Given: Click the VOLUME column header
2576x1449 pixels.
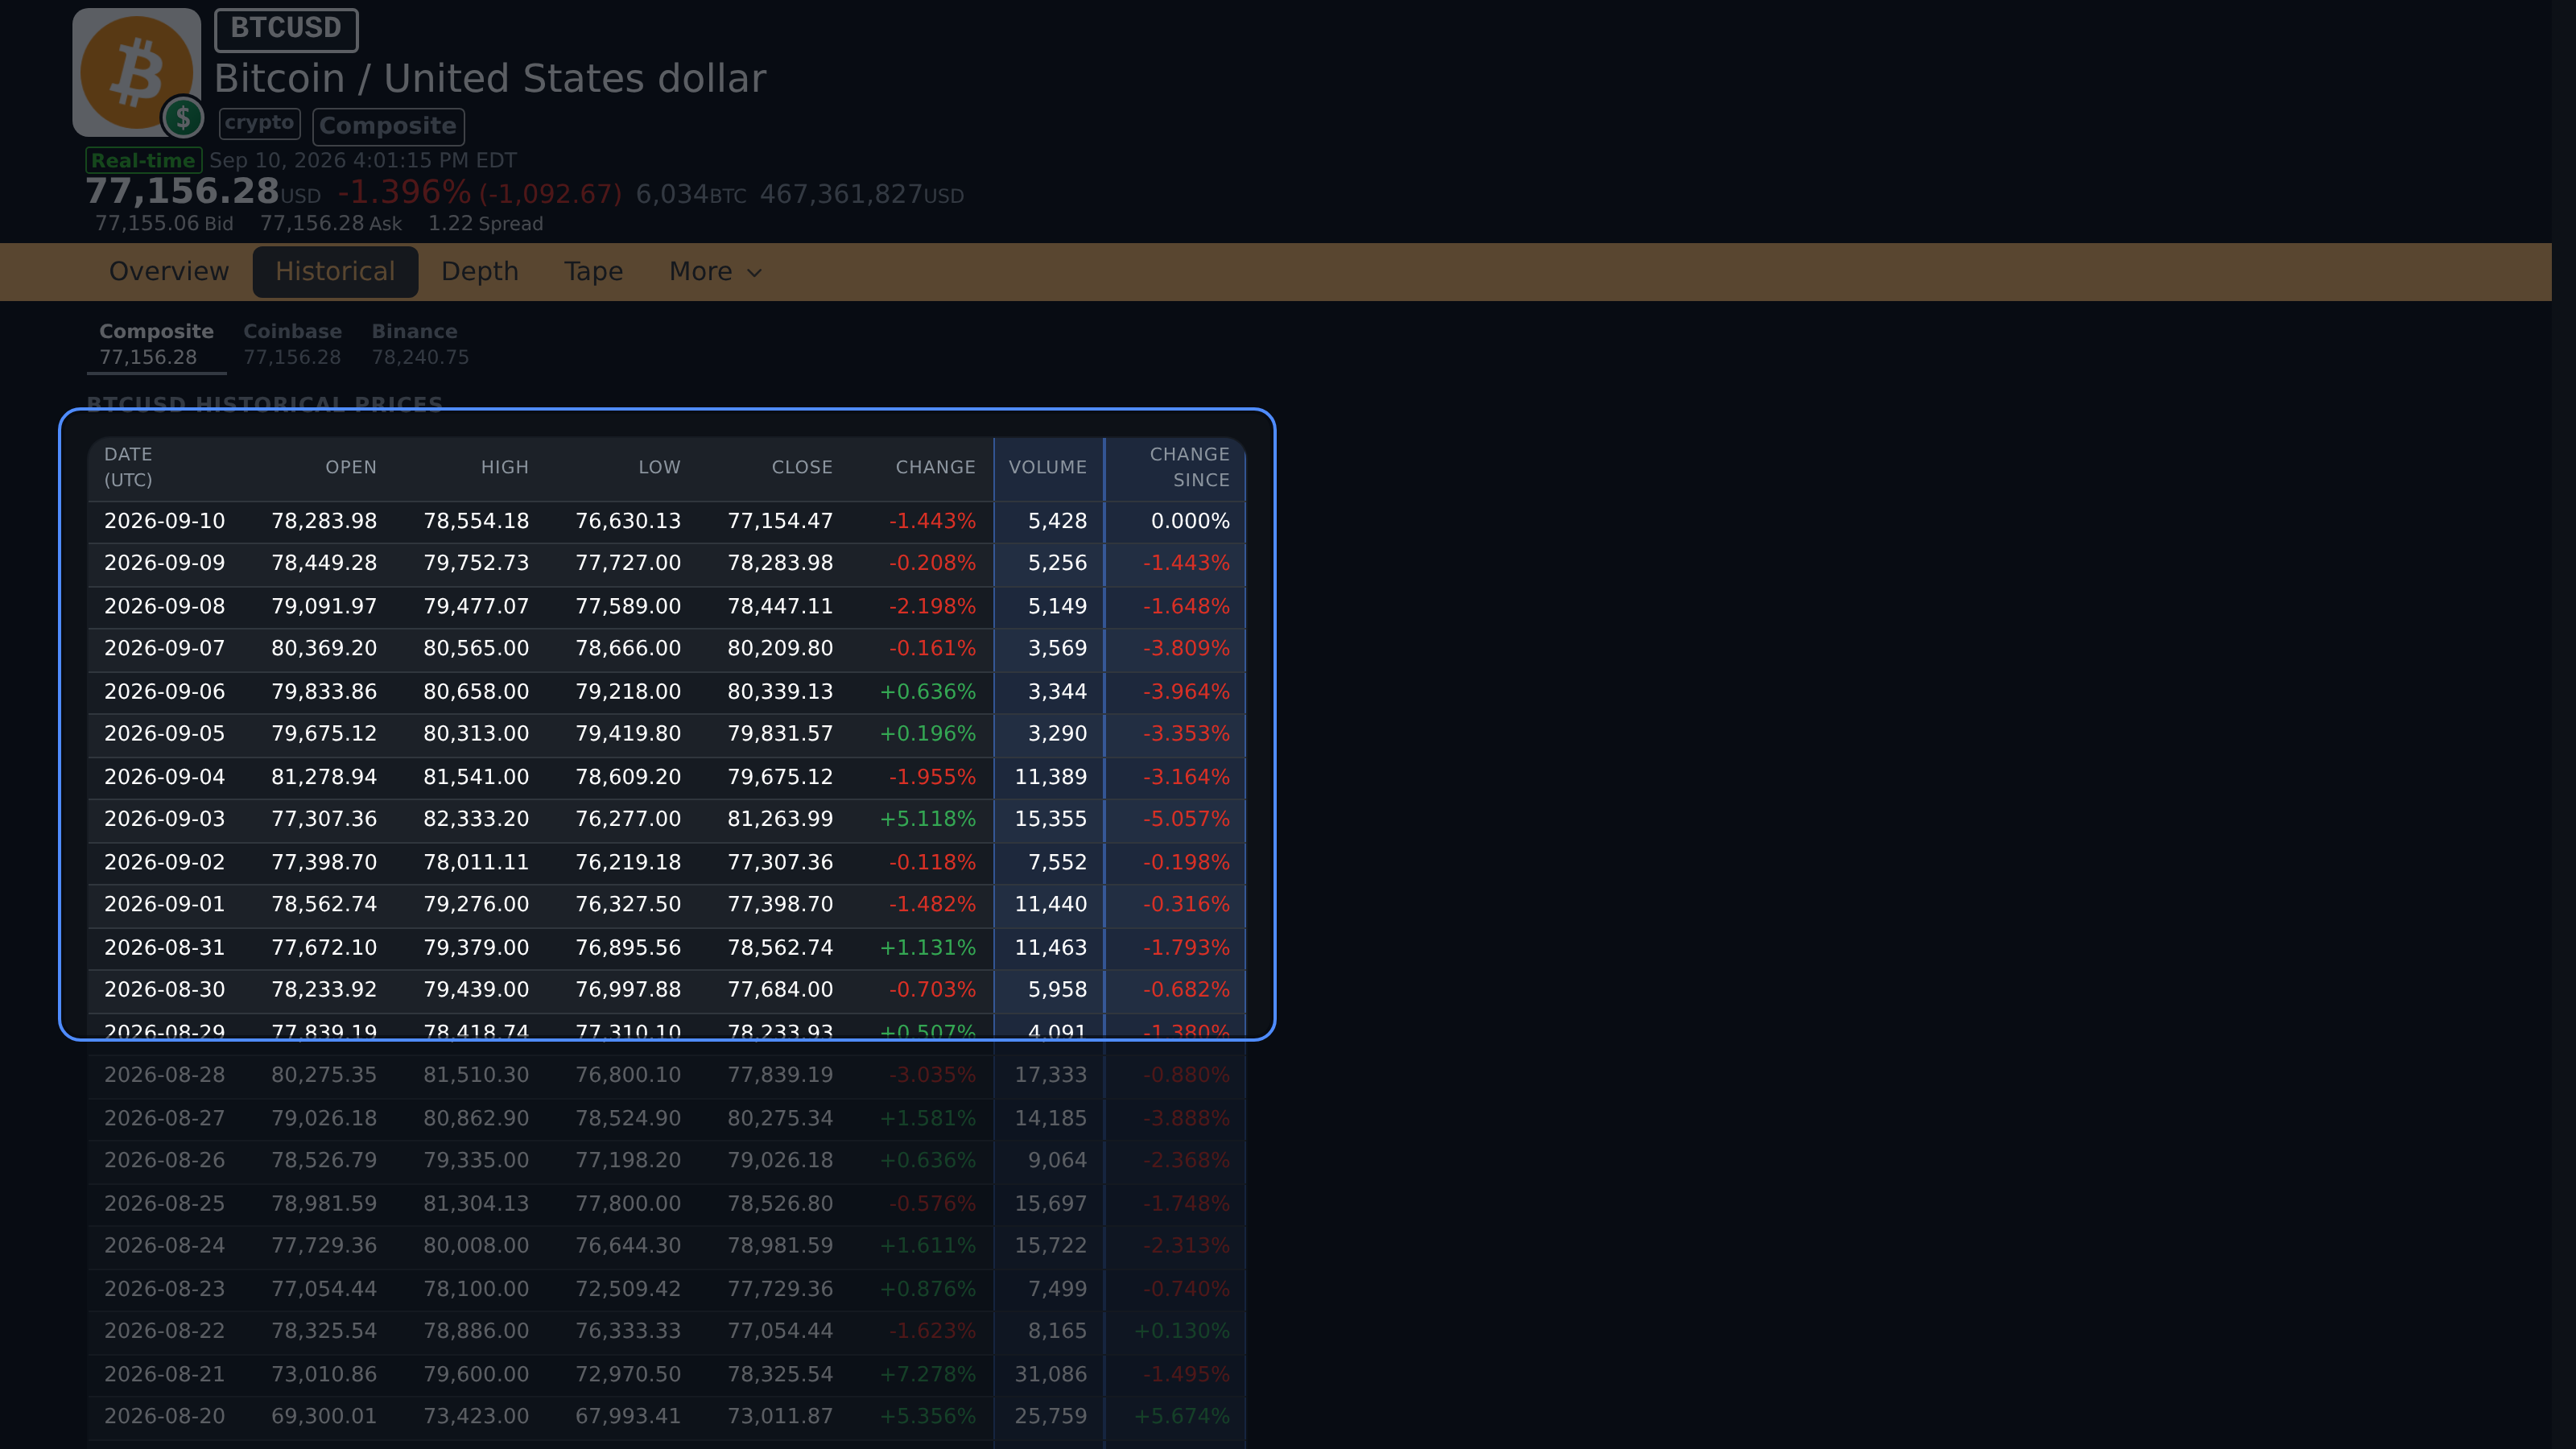Looking at the screenshot, I should pyautogui.click(x=1048, y=467).
